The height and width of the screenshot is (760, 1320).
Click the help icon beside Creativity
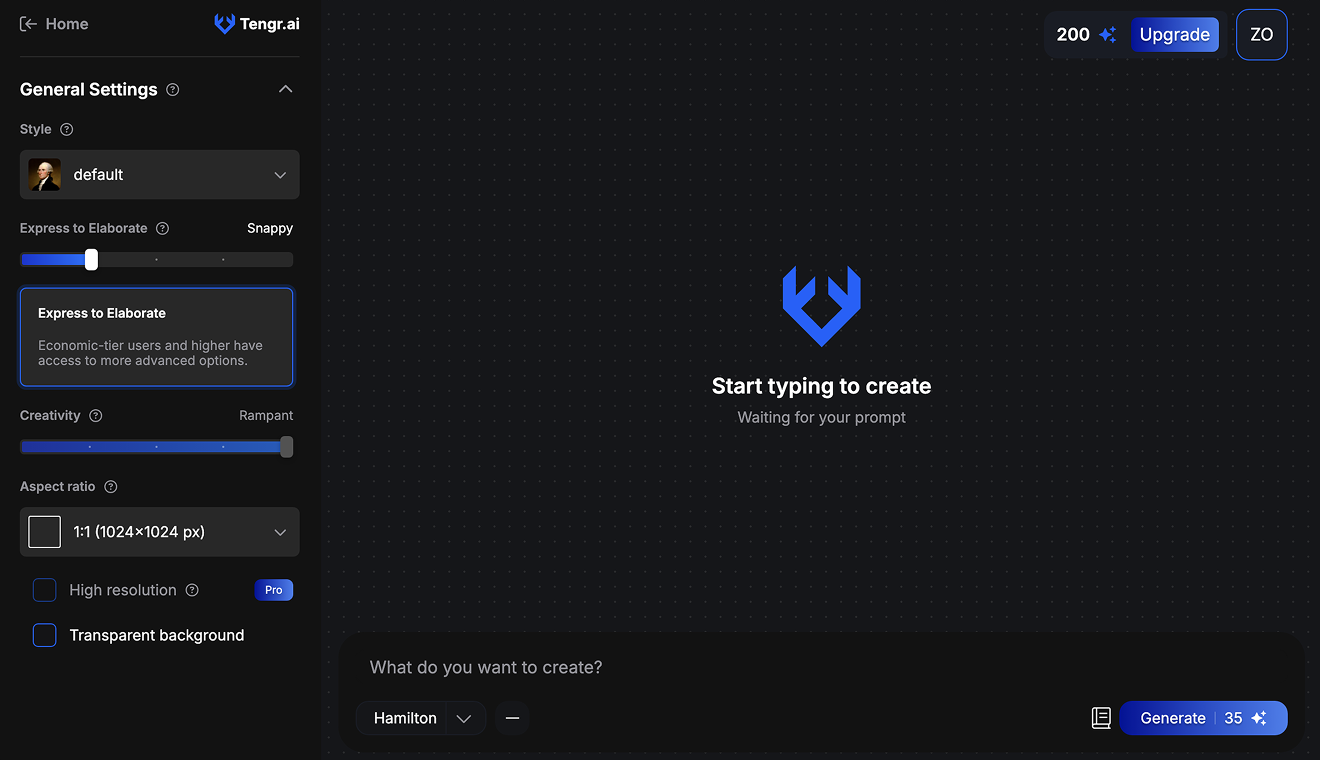[x=95, y=415]
